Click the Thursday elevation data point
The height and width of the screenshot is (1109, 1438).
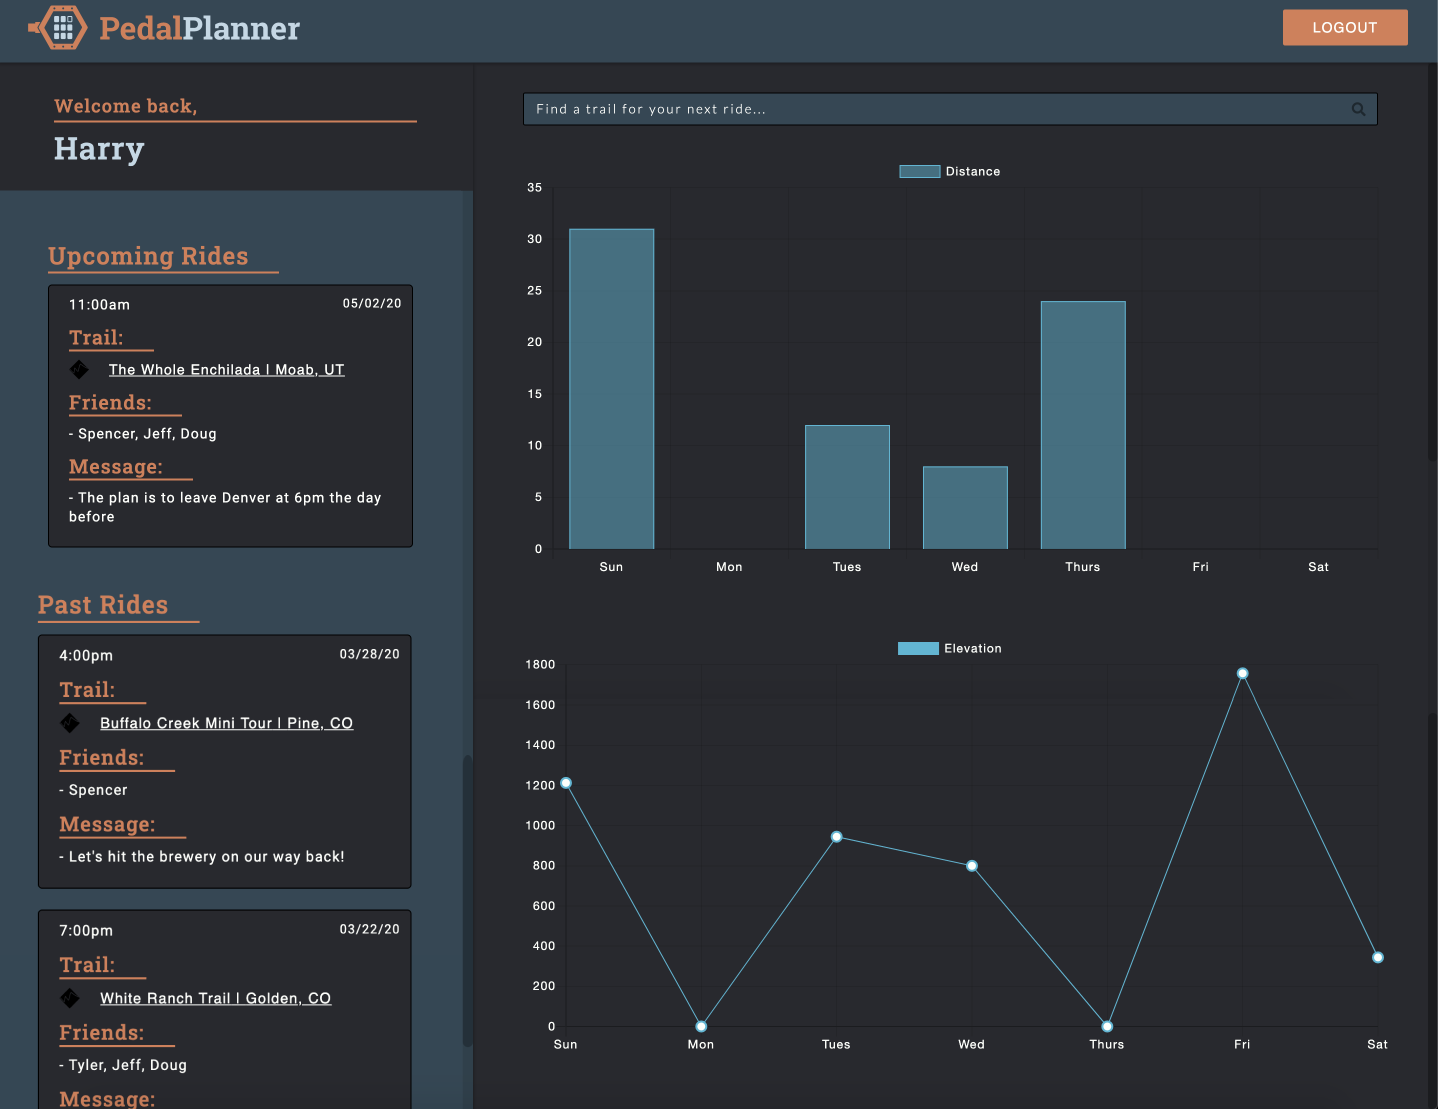click(1107, 1026)
